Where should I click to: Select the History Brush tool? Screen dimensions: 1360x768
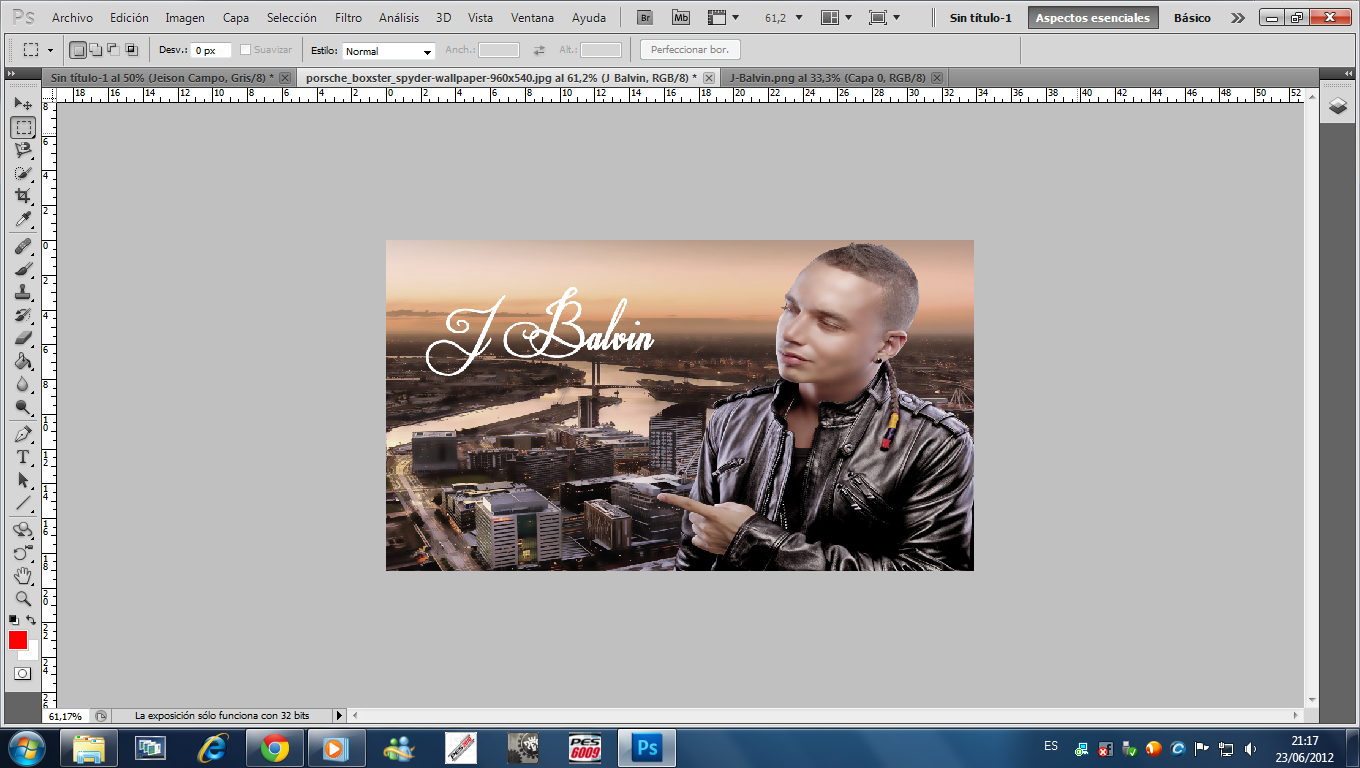[23, 315]
